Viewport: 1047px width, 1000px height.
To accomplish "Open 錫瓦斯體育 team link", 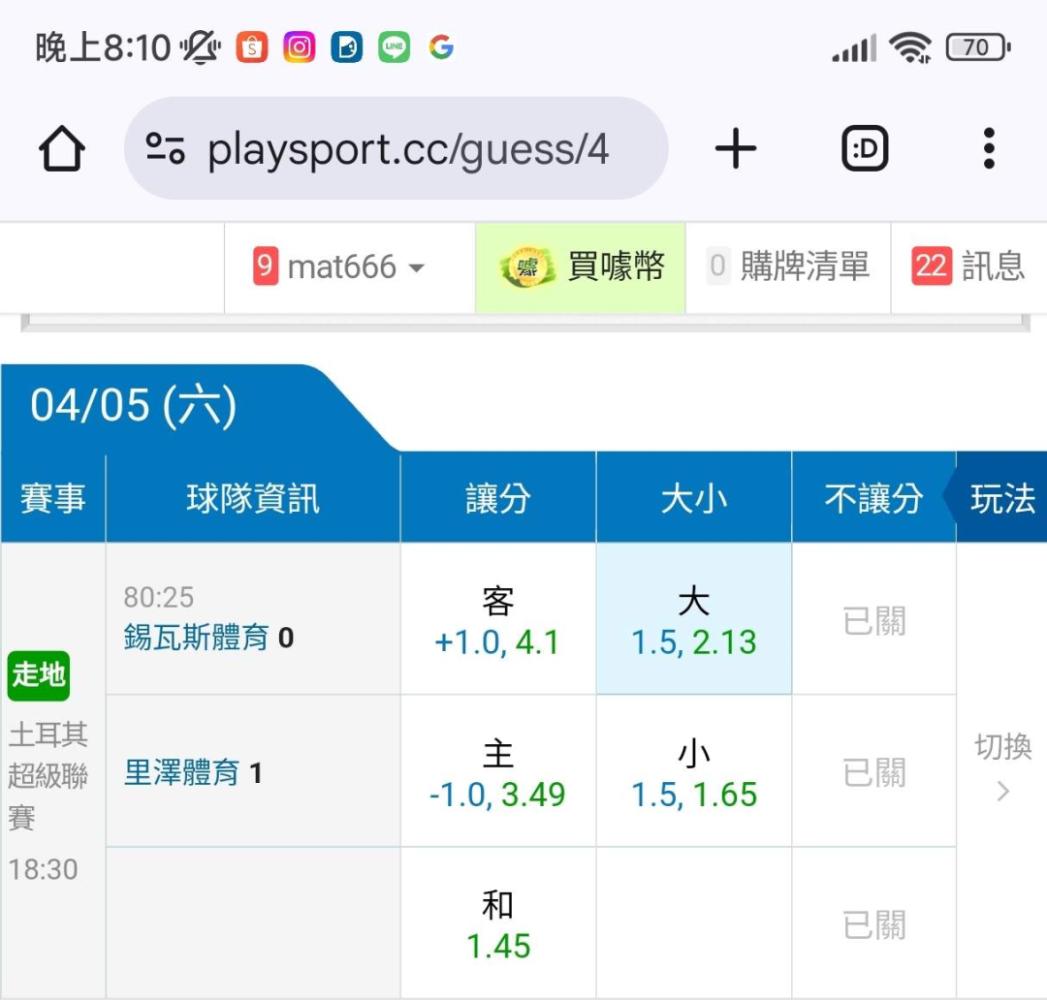I will (196, 637).
